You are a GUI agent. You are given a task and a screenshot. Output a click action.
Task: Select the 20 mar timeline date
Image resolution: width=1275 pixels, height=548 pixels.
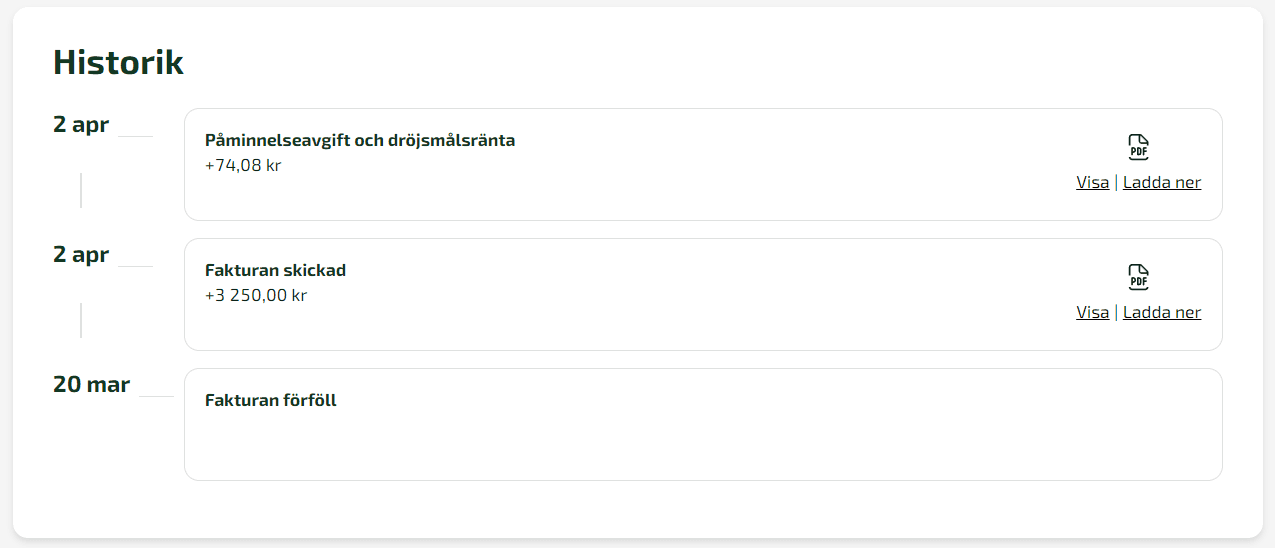91,385
